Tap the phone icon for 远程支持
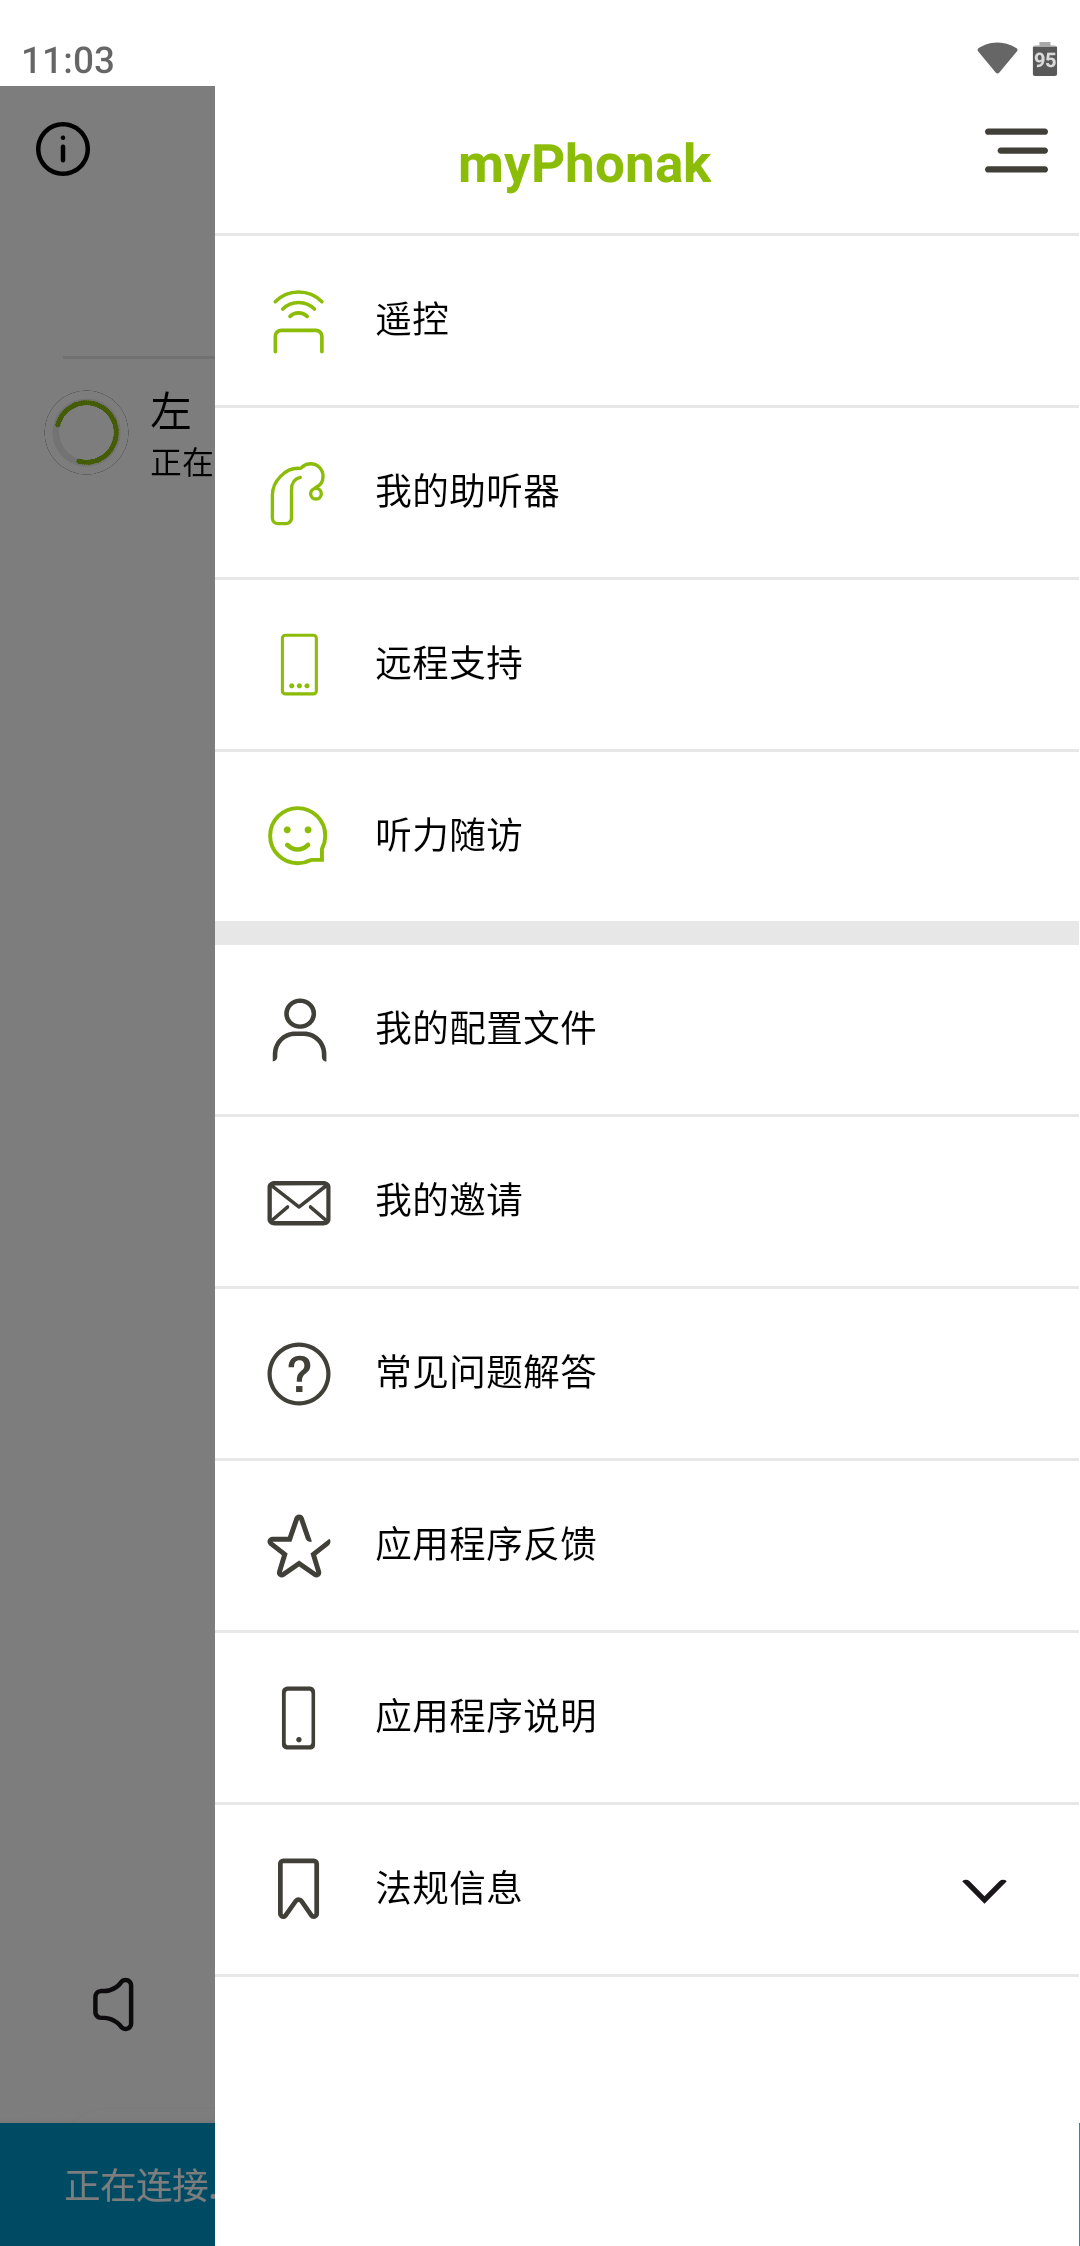Viewport: 1080px width, 2246px height. pos(298,663)
